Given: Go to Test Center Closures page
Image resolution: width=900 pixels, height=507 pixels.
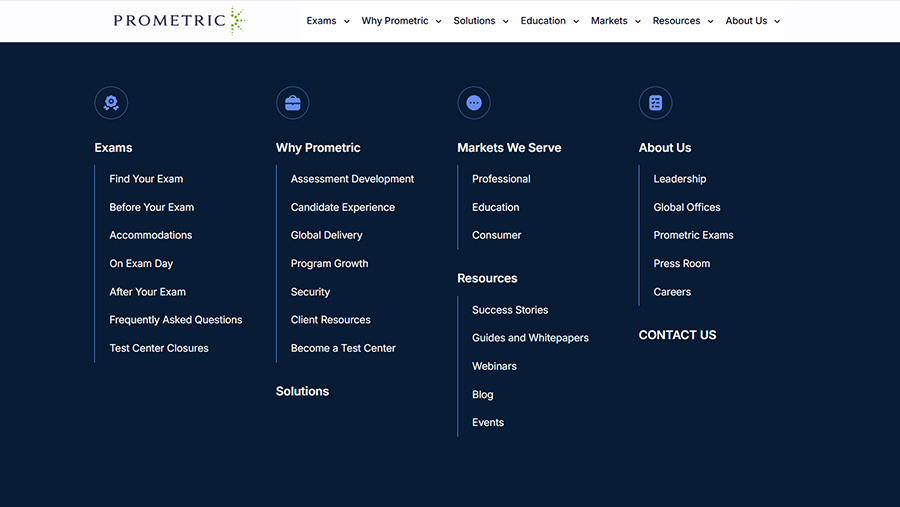Looking at the screenshot, I should pyautogui.click(x=159, y=348).
